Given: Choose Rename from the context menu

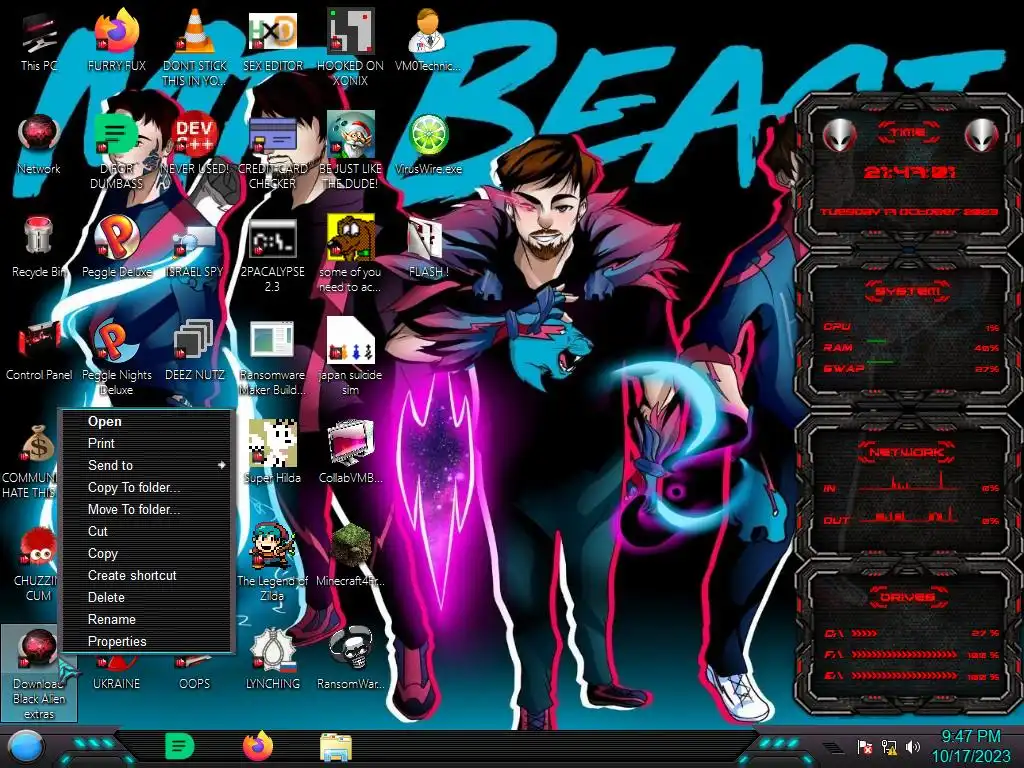Looking at the screenshot, I should tap(147, 619).
